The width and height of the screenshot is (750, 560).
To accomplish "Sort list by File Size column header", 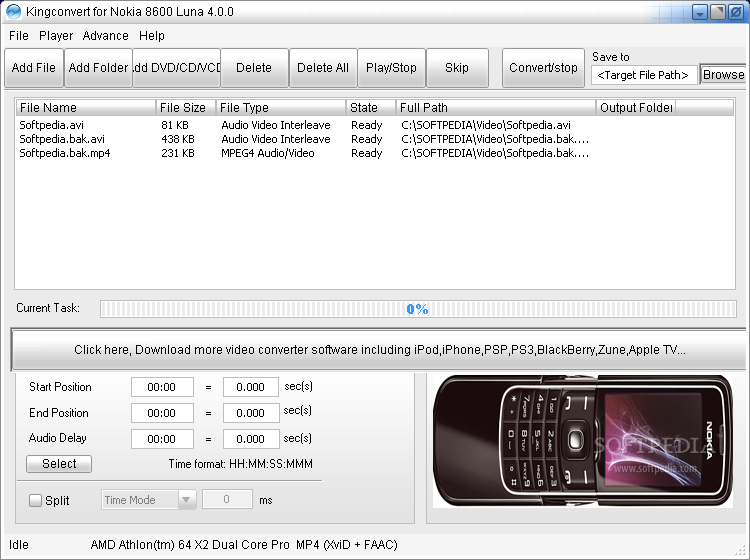I will pyautogui.click(x=186, y=108).
